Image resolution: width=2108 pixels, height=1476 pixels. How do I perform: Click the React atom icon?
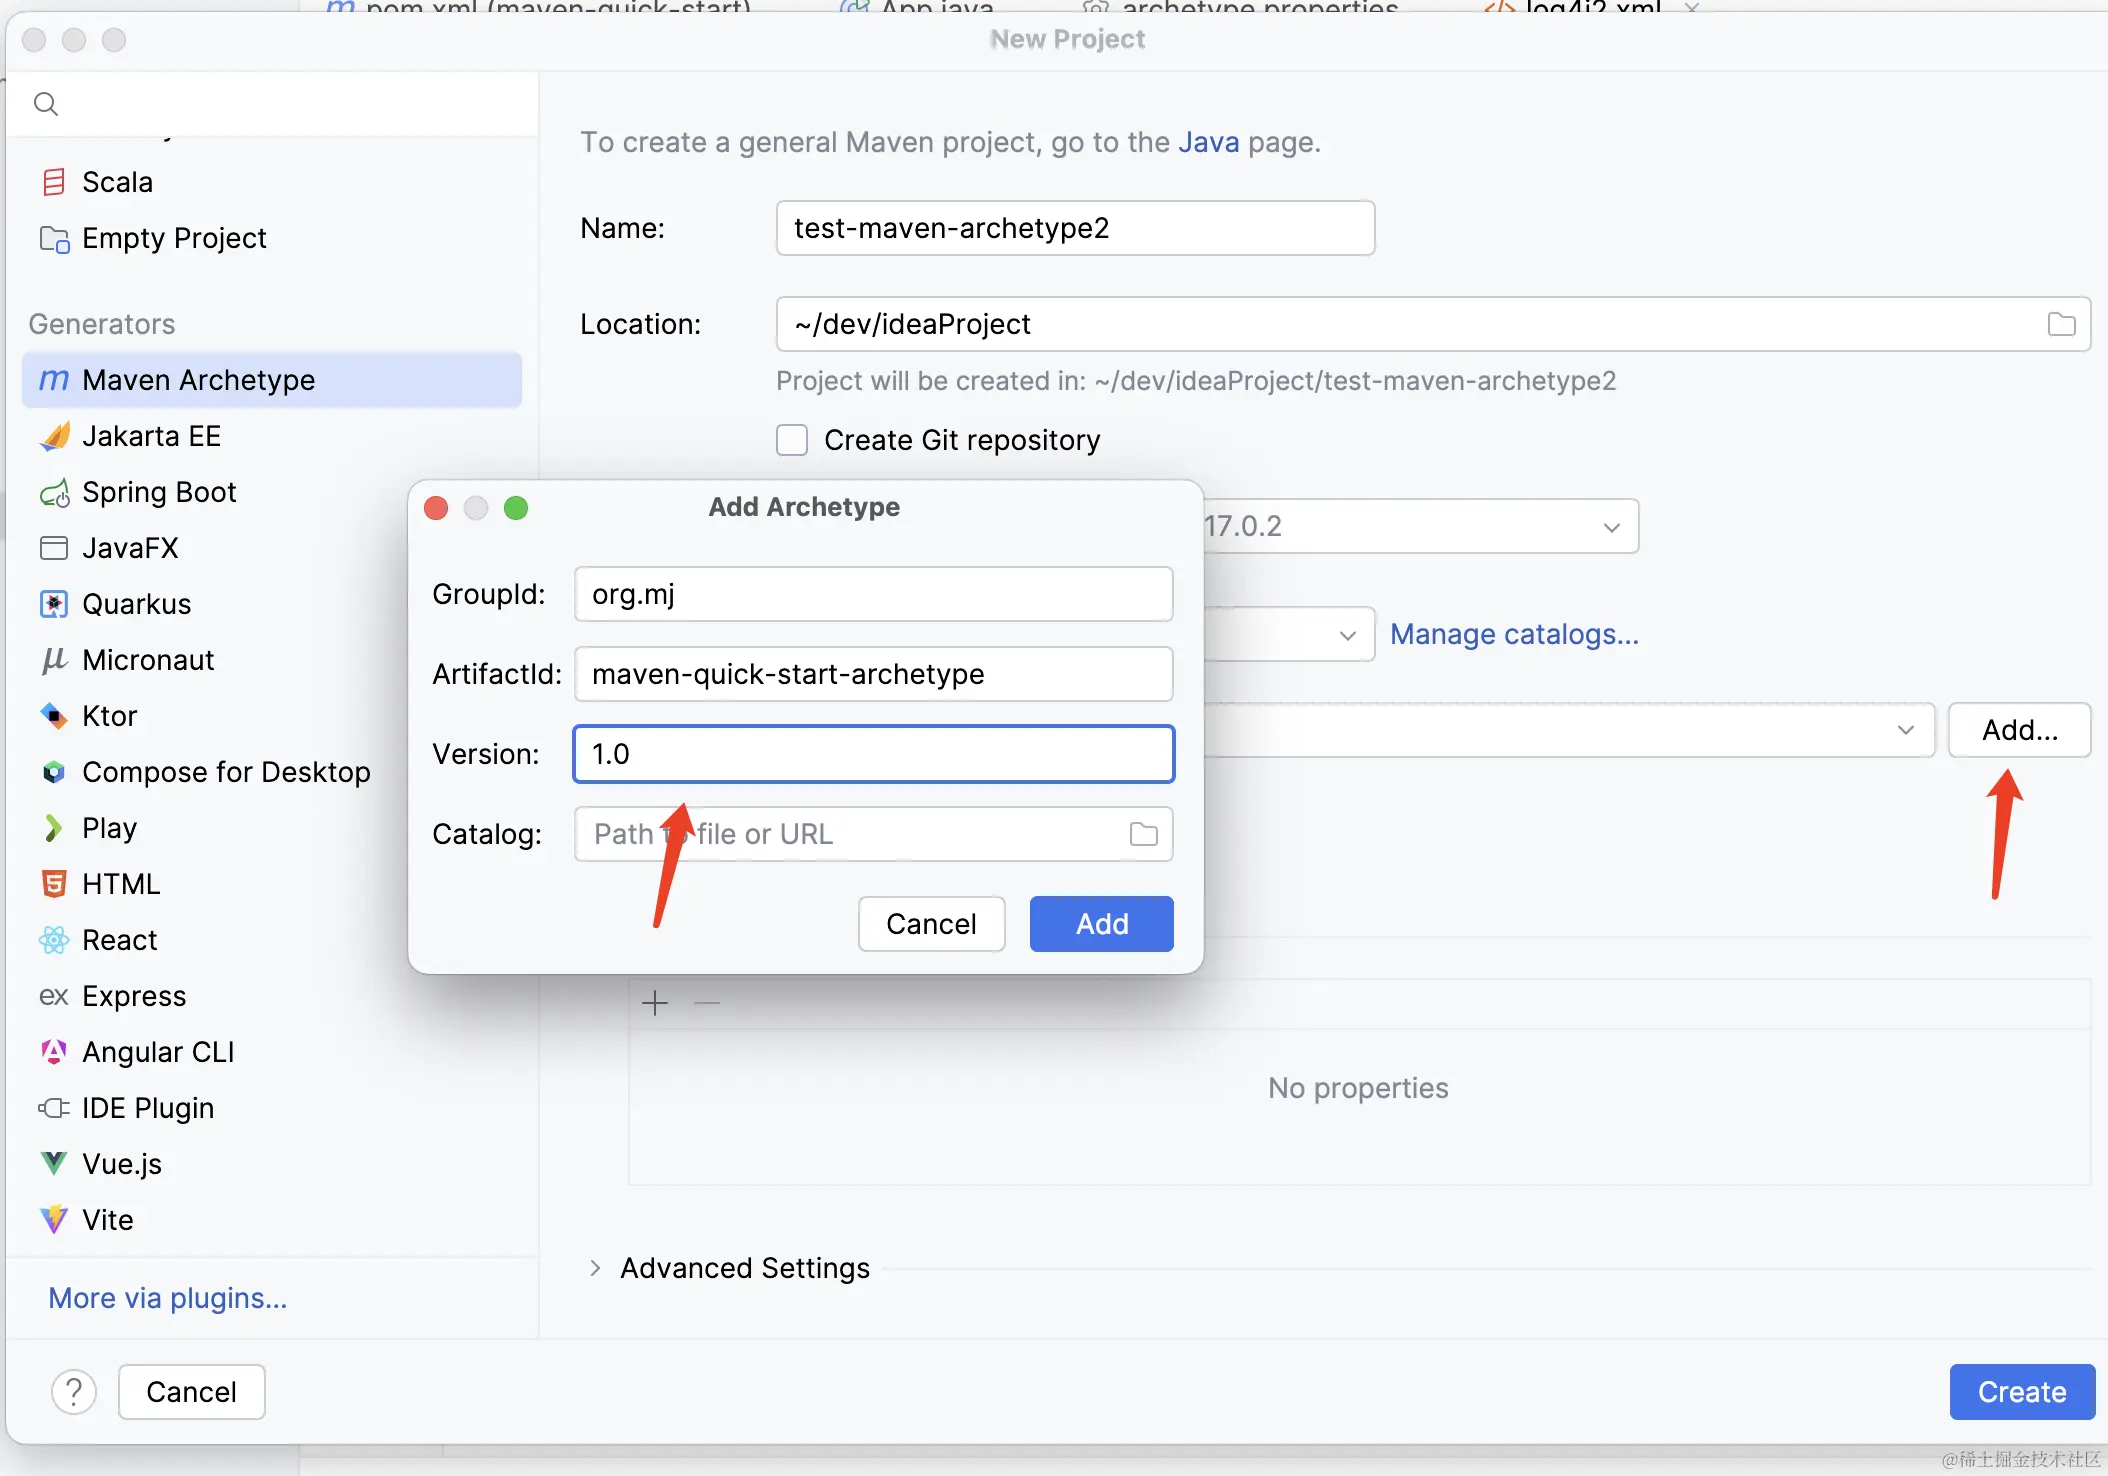click(x=54, y=940)
